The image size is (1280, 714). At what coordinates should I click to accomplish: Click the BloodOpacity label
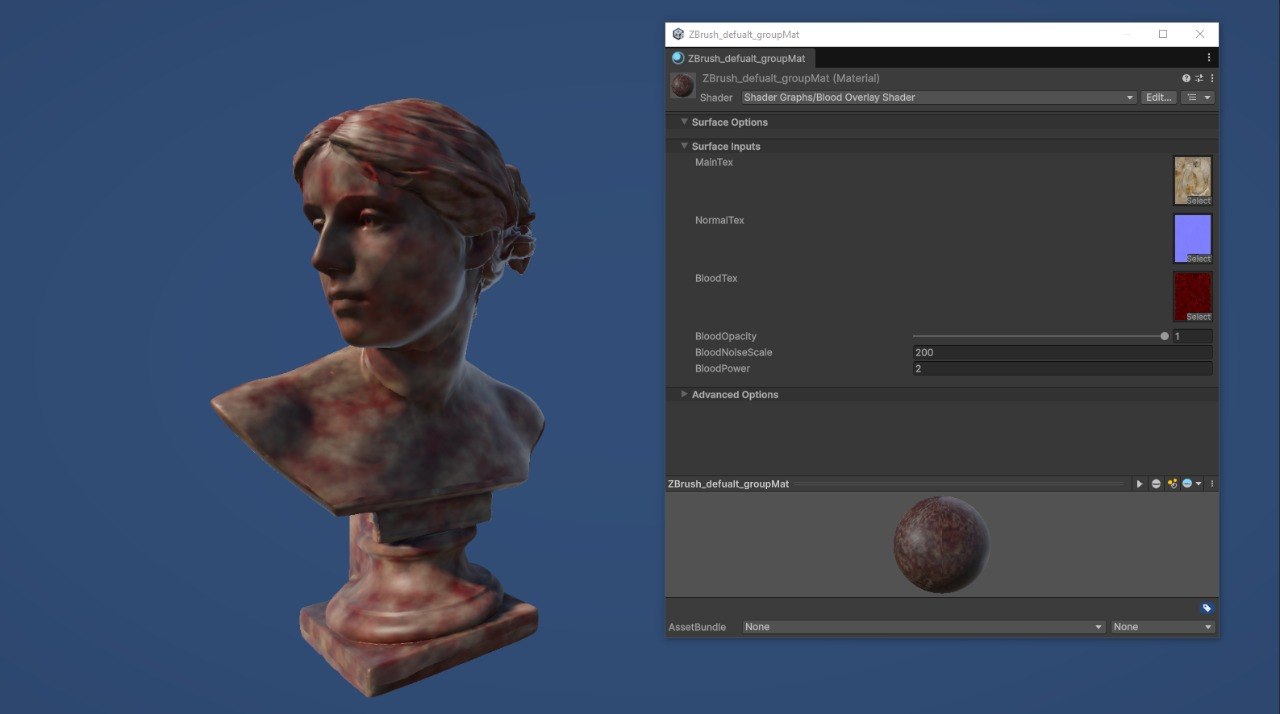726,336
